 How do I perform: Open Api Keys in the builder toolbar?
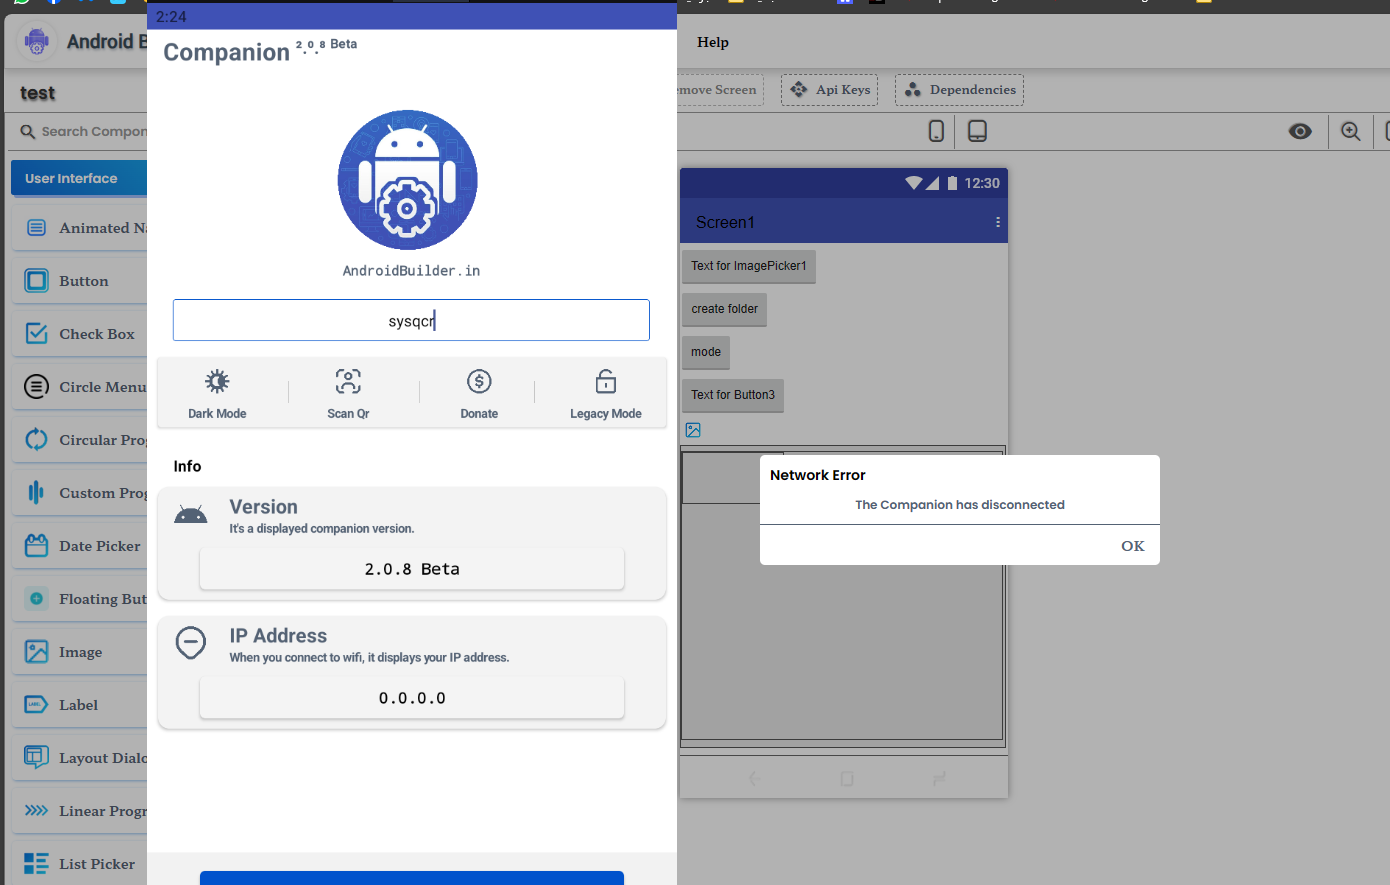(830, 90)
